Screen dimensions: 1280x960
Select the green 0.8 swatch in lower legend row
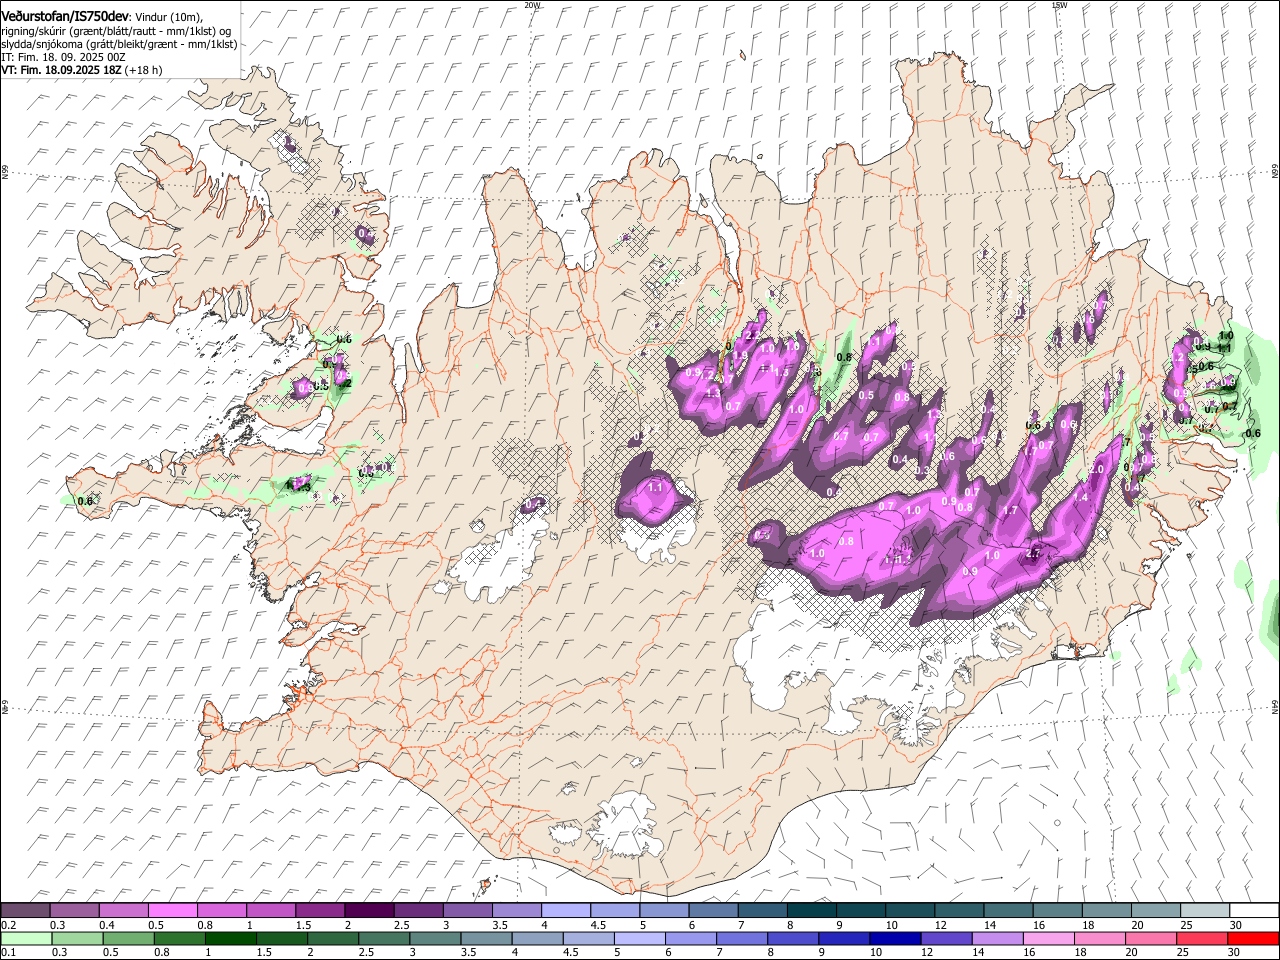180,938
